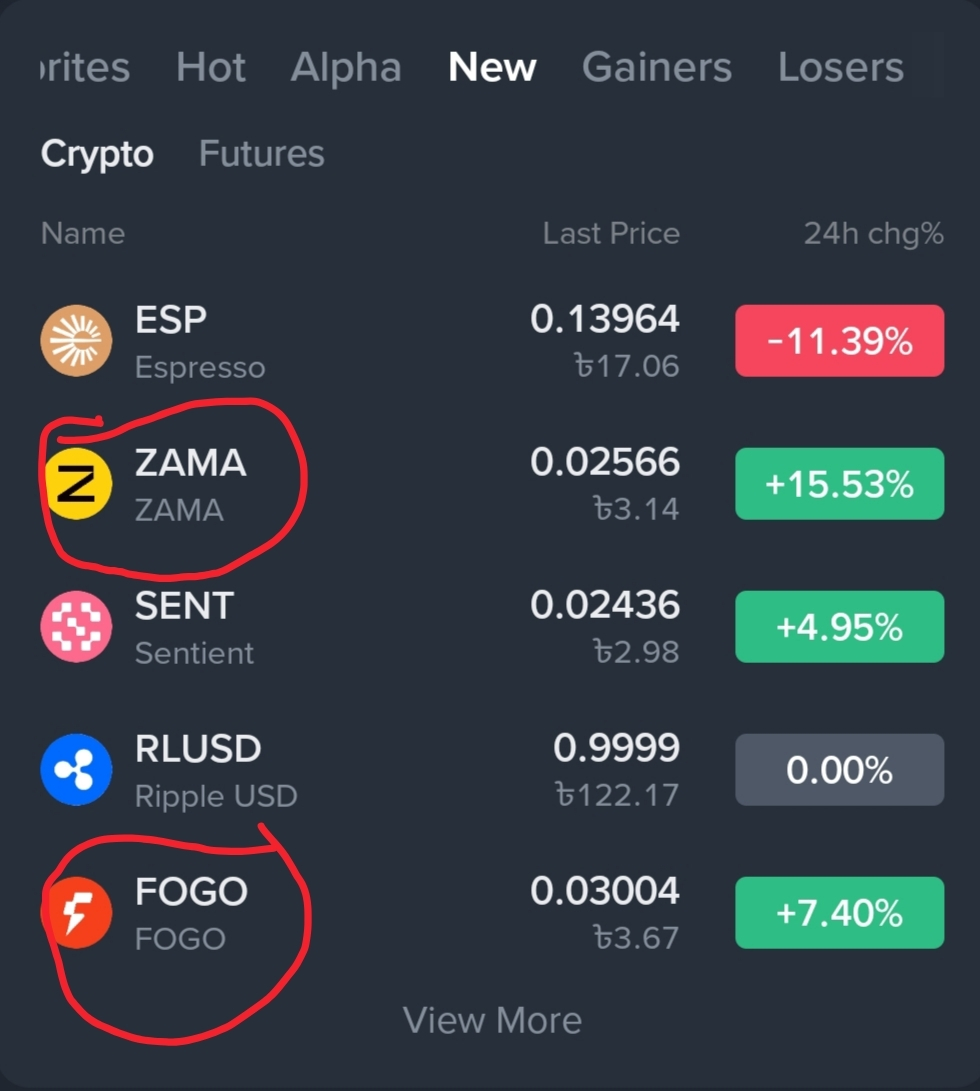Switch to the Hot tab

tap(211, 67)
